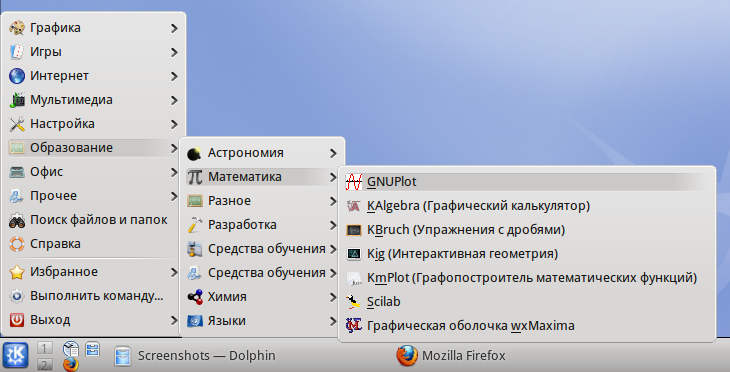
Task: Expand the Разное submenu arrow
Action: click(333, 201)
